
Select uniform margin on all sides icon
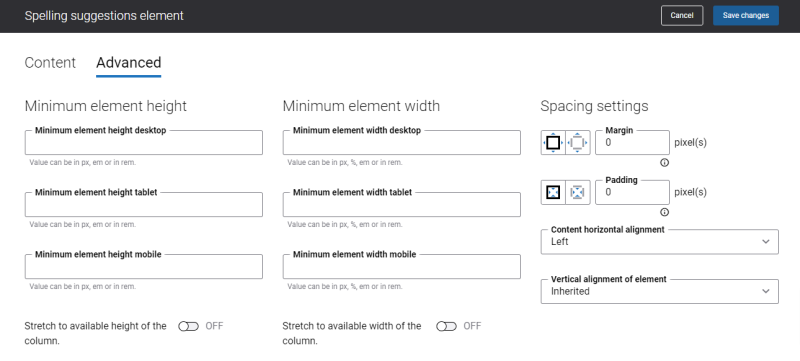tap(553, 143)
